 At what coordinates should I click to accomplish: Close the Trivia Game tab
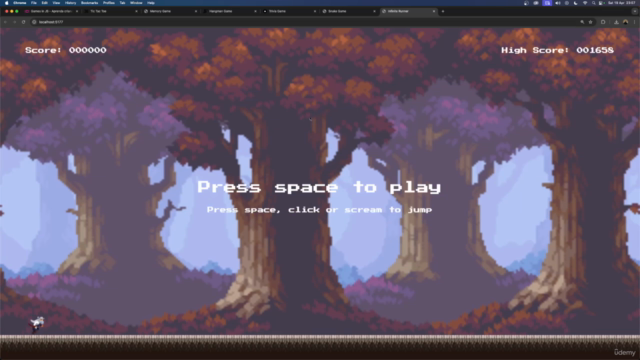[x=315, y=11]
